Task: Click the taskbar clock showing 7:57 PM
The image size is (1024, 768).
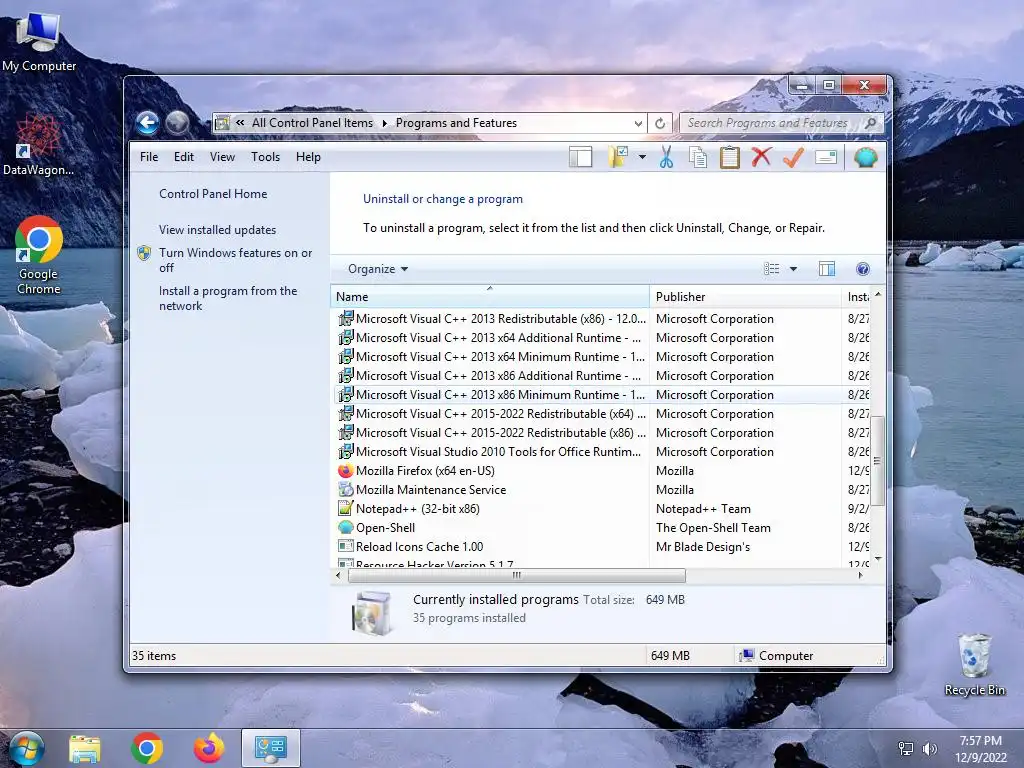Action: point(980,749)
